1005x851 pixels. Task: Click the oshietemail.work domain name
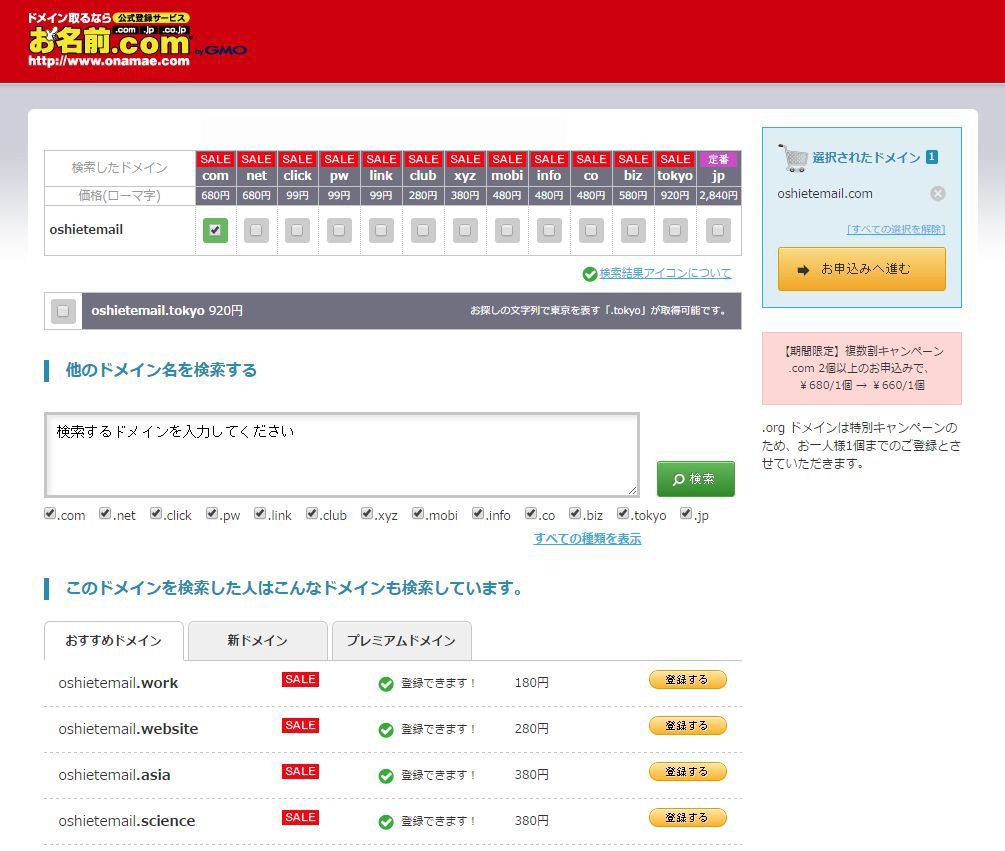pos(118,683)
